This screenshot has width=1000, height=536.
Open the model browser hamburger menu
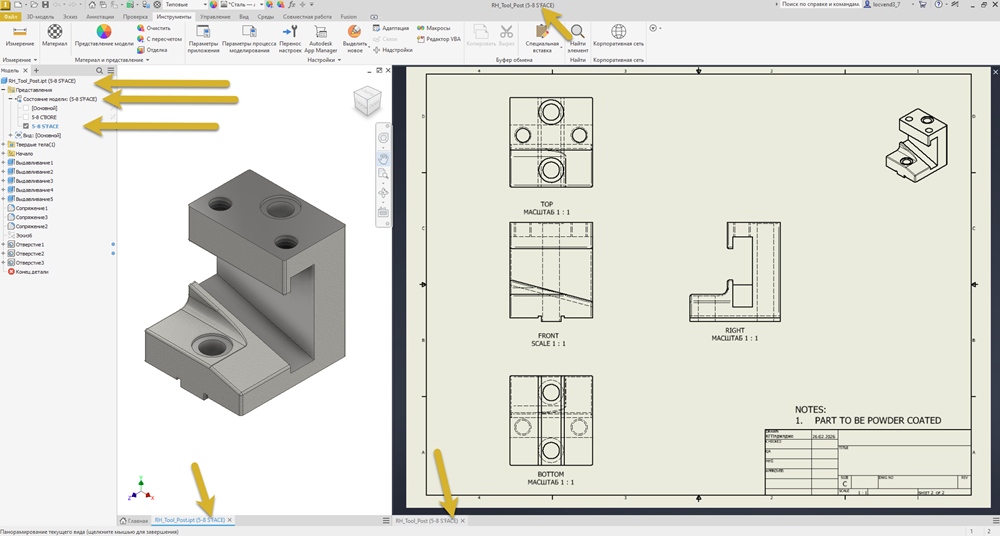tap(111, 70)
